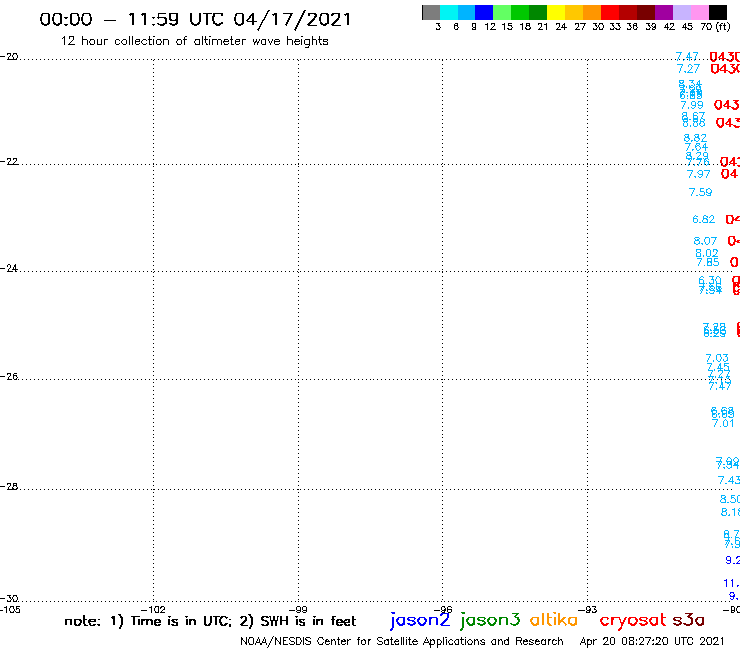Click the bright red 33 ft legend swatch
The image size is (740, 650).
pyautogui.click(x=610, y=12)
